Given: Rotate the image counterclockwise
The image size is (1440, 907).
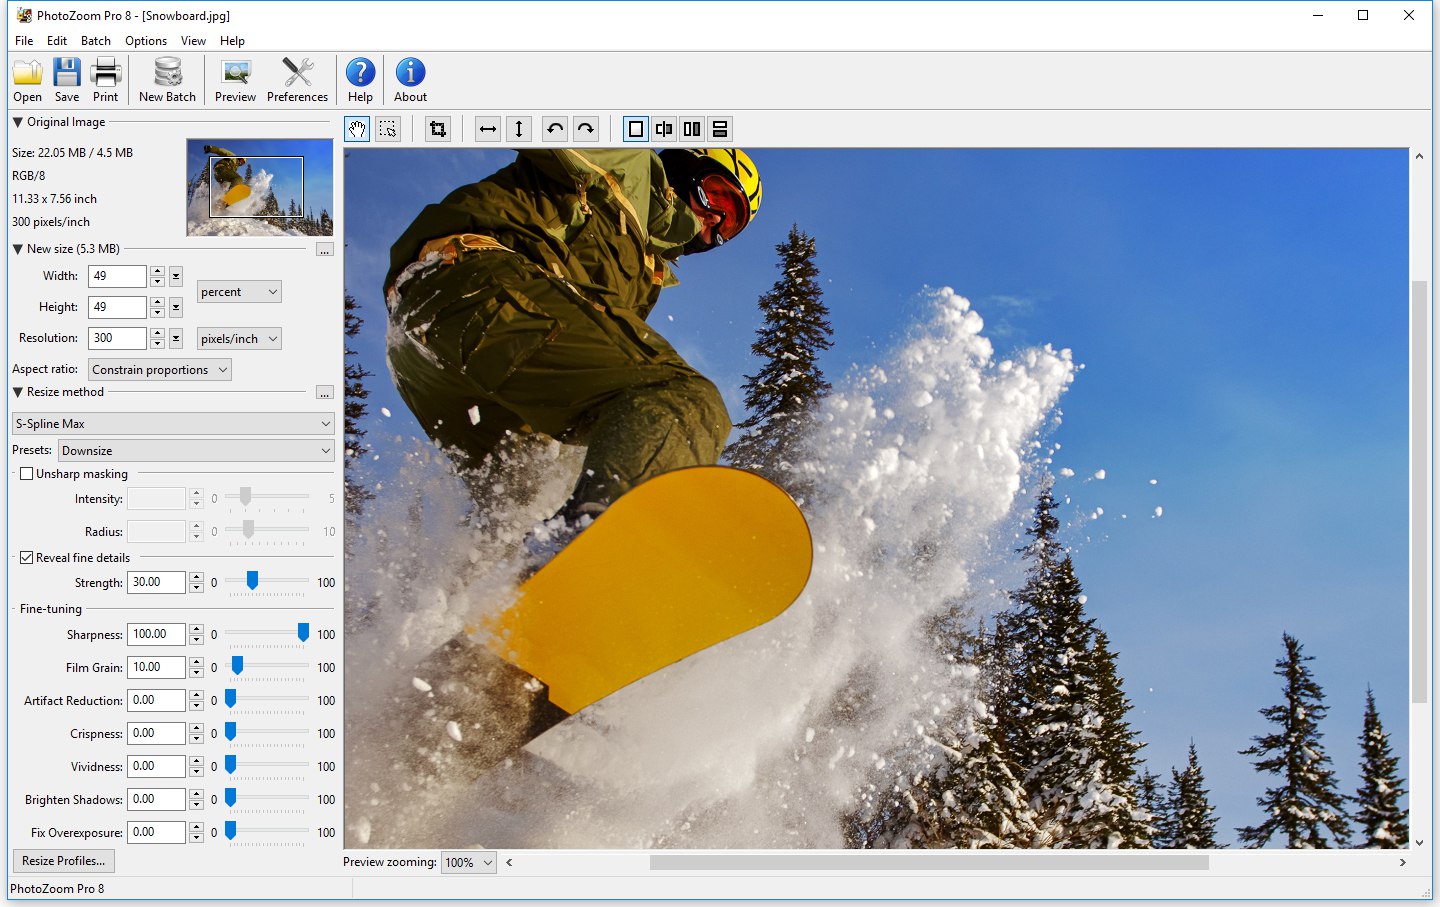Looking at the screenshot, I should coord(554,128).
